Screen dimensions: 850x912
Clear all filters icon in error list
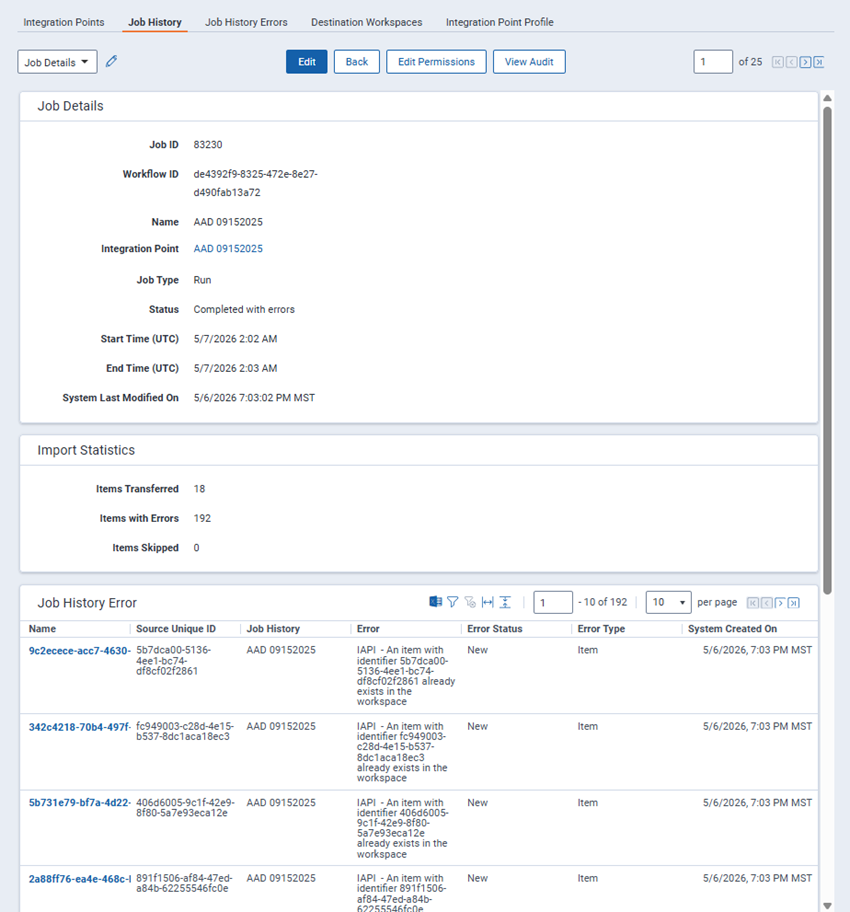470,602
